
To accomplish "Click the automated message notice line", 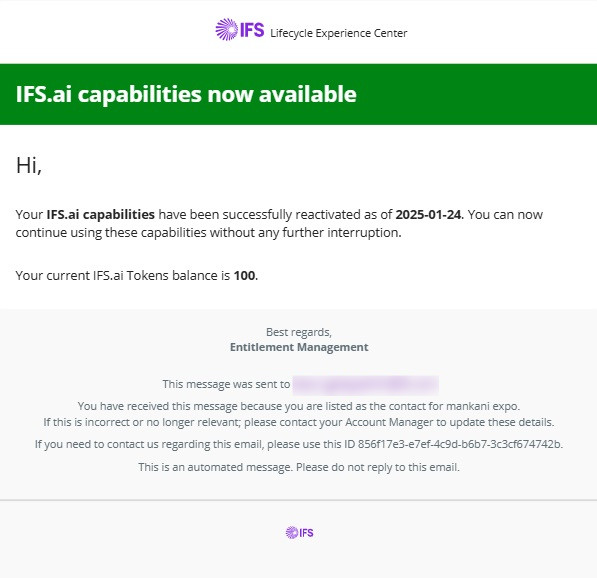I will 299,467.
